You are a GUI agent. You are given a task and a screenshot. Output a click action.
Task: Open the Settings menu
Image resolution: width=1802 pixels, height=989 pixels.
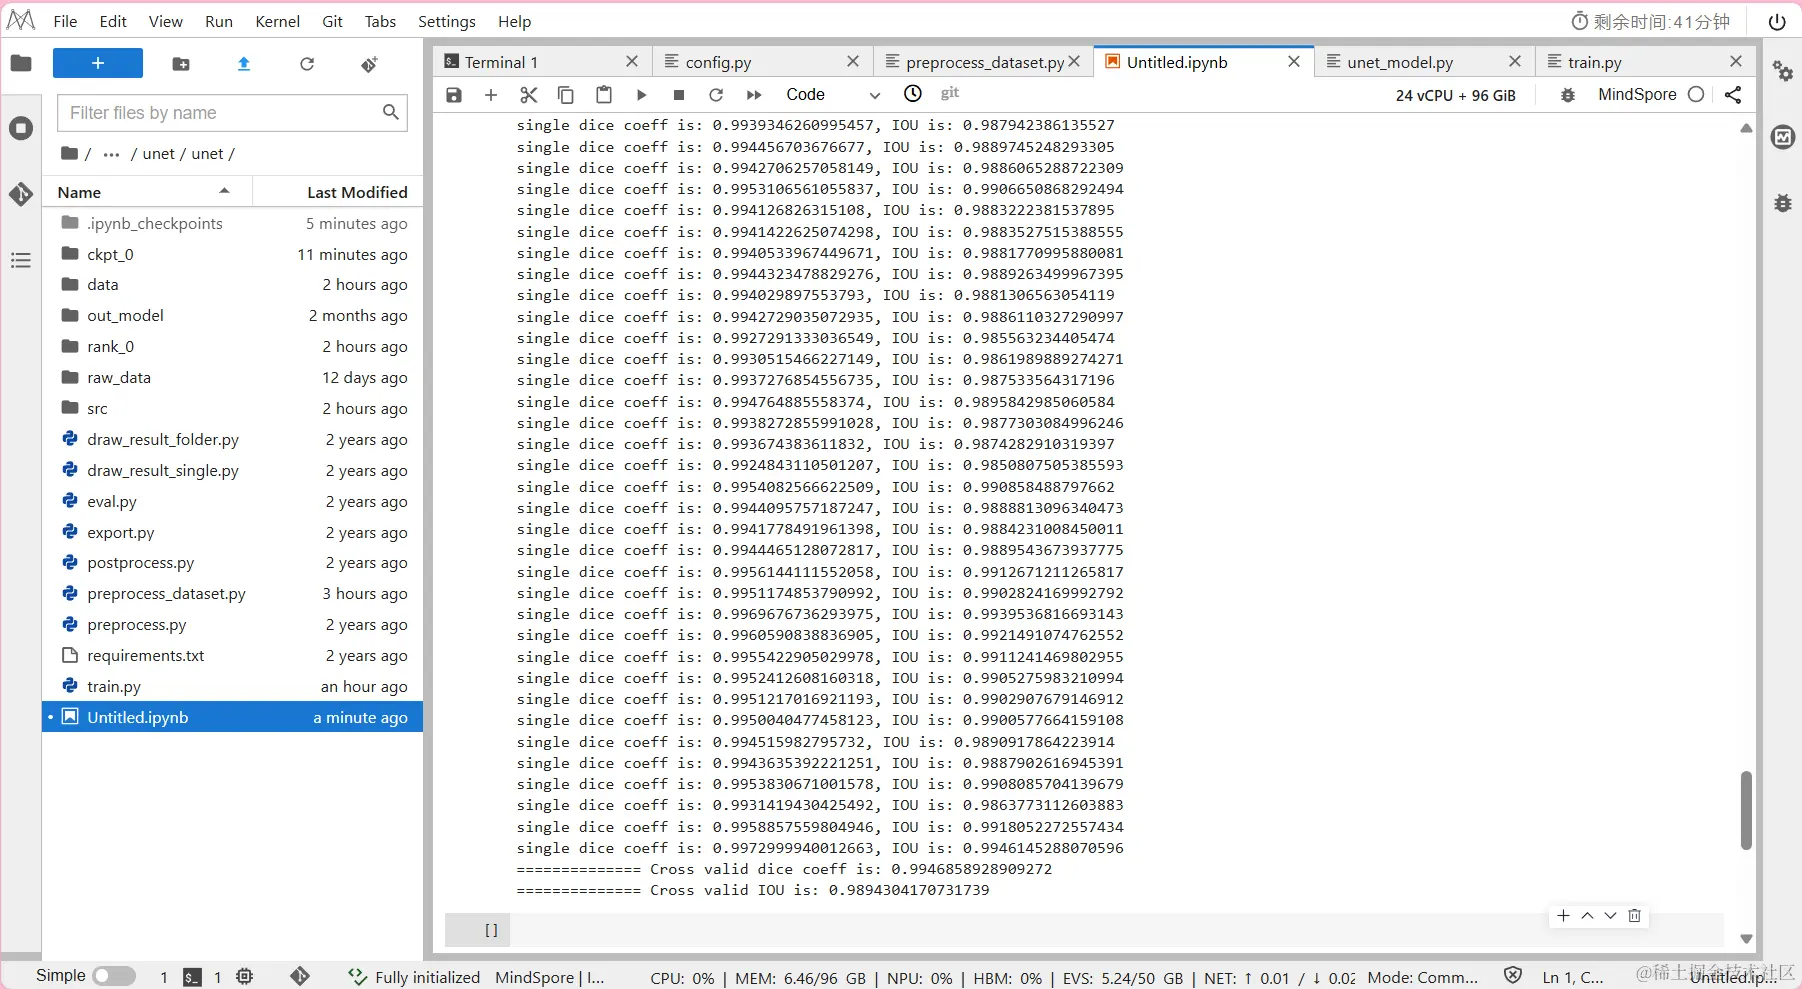447,21
